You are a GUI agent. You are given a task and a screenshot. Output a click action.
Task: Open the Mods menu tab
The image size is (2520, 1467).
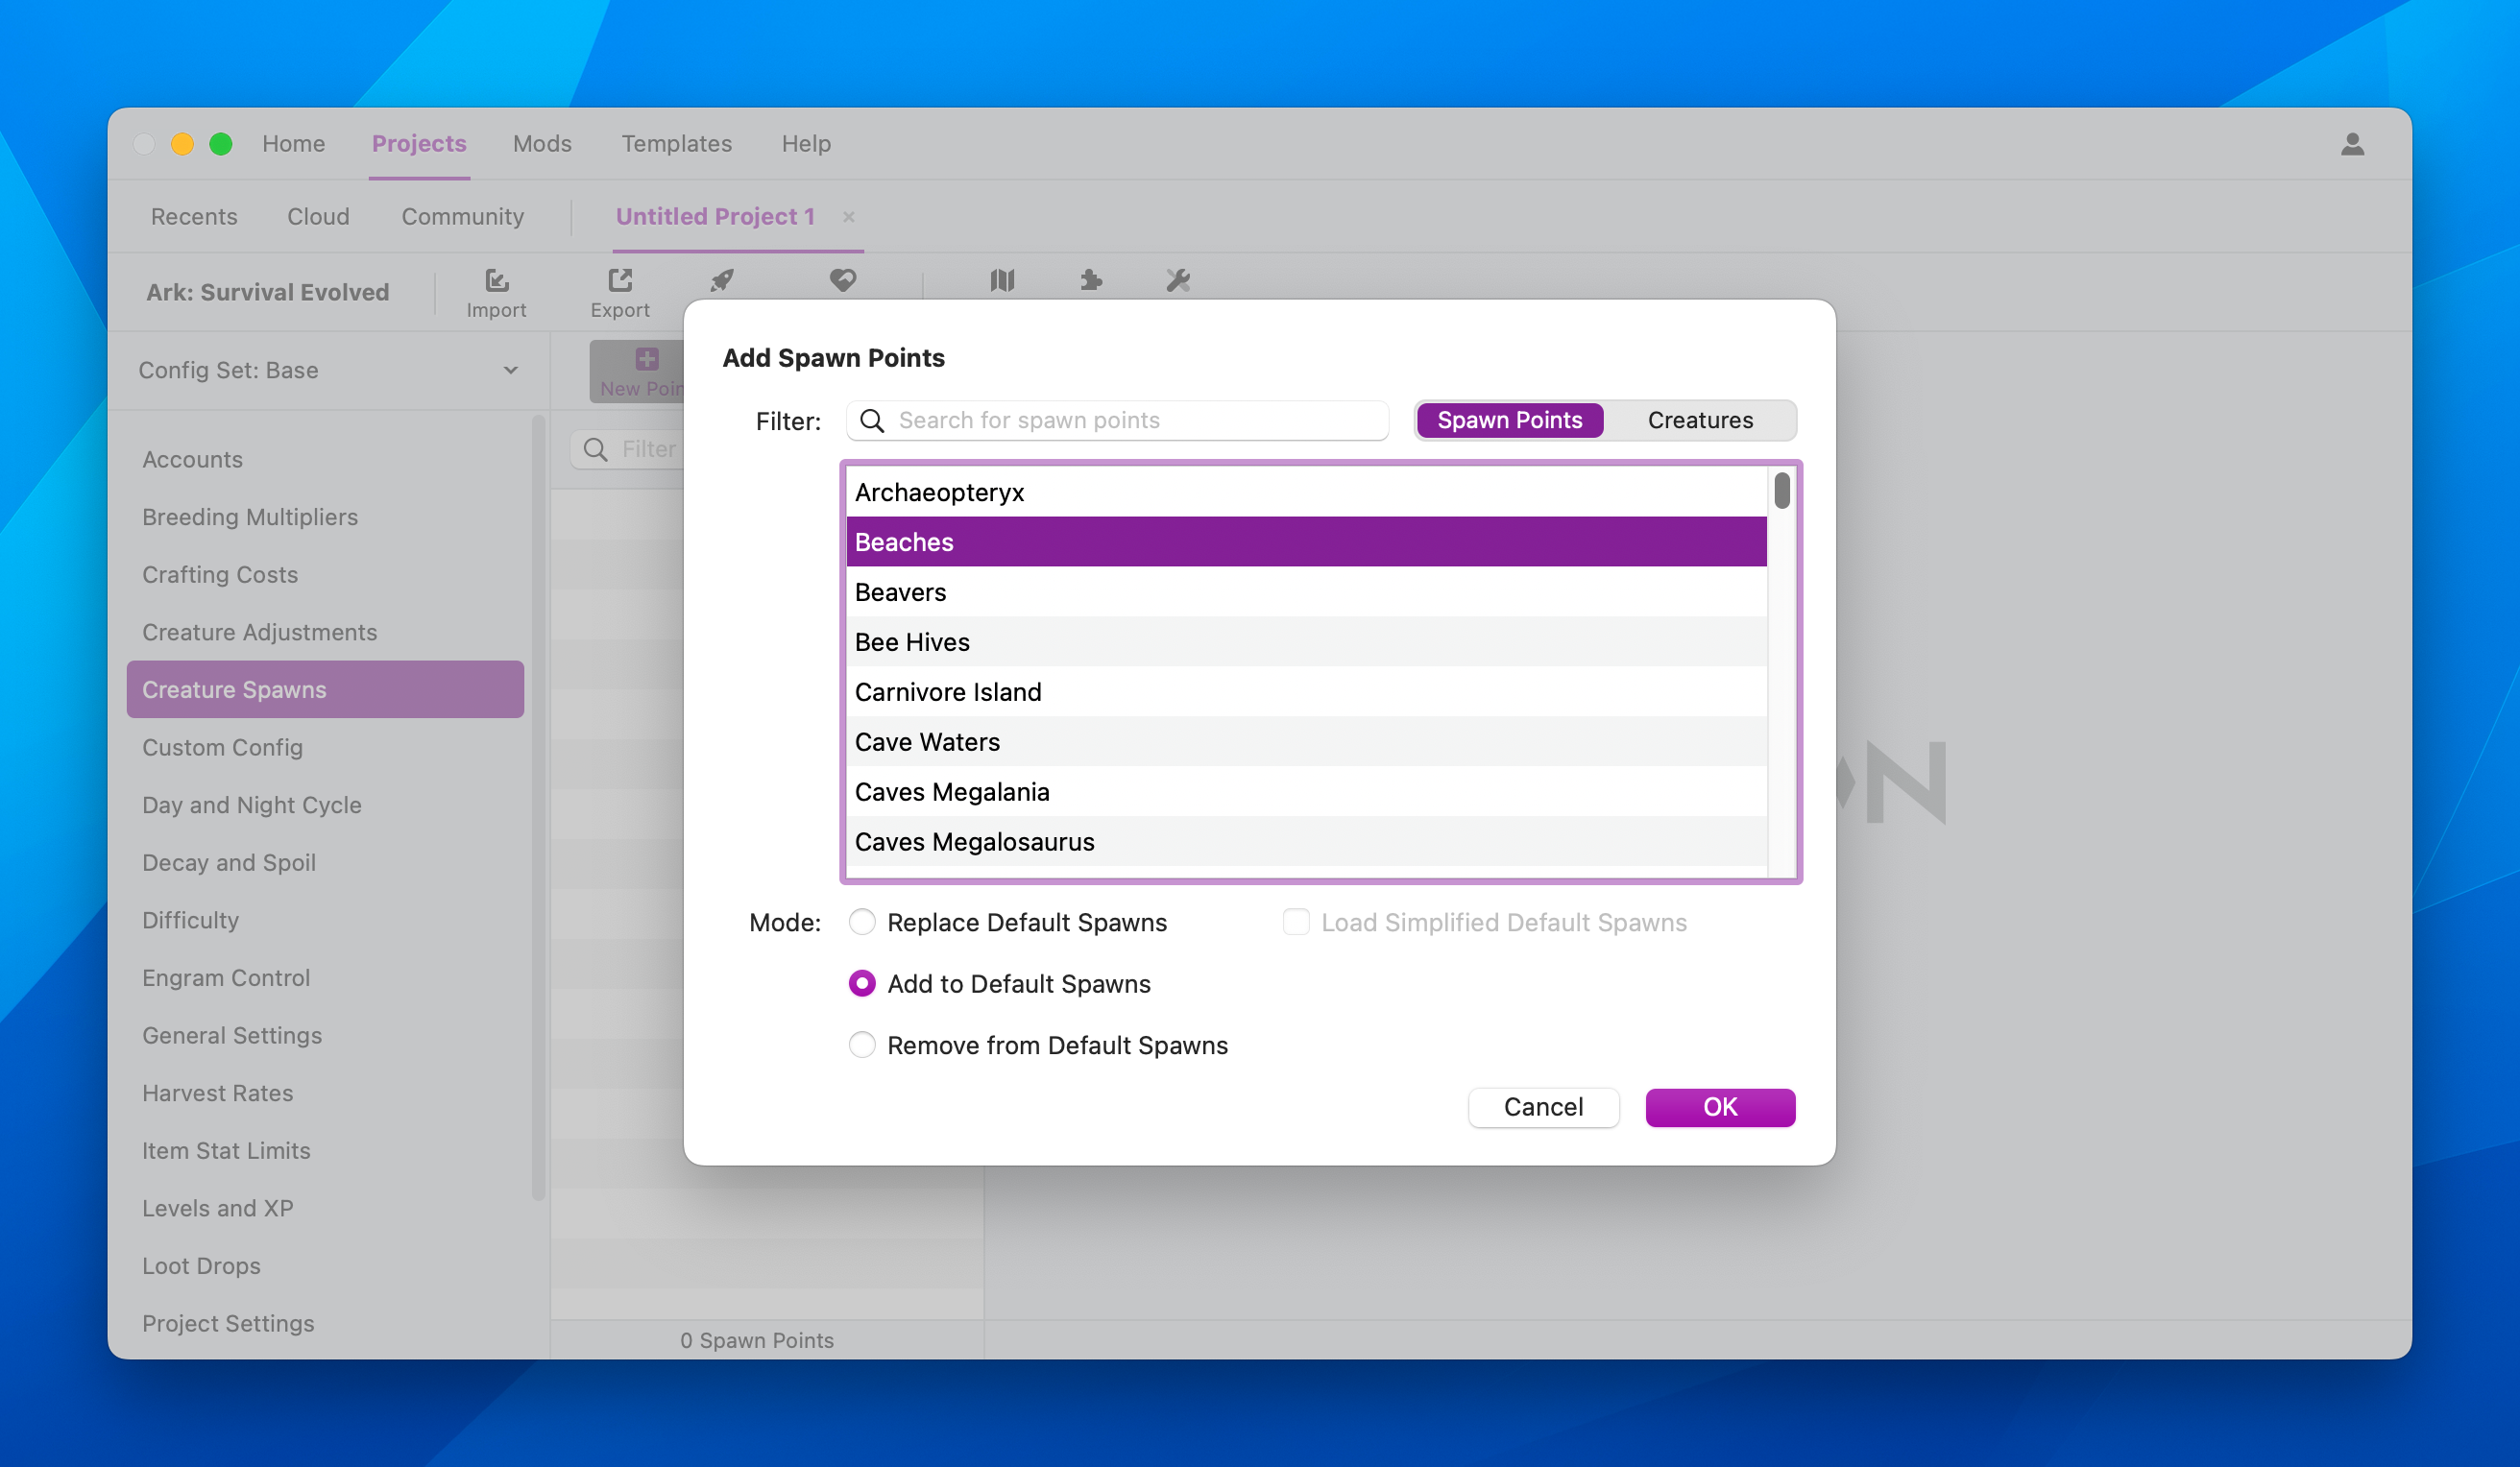tap(542, 144)
